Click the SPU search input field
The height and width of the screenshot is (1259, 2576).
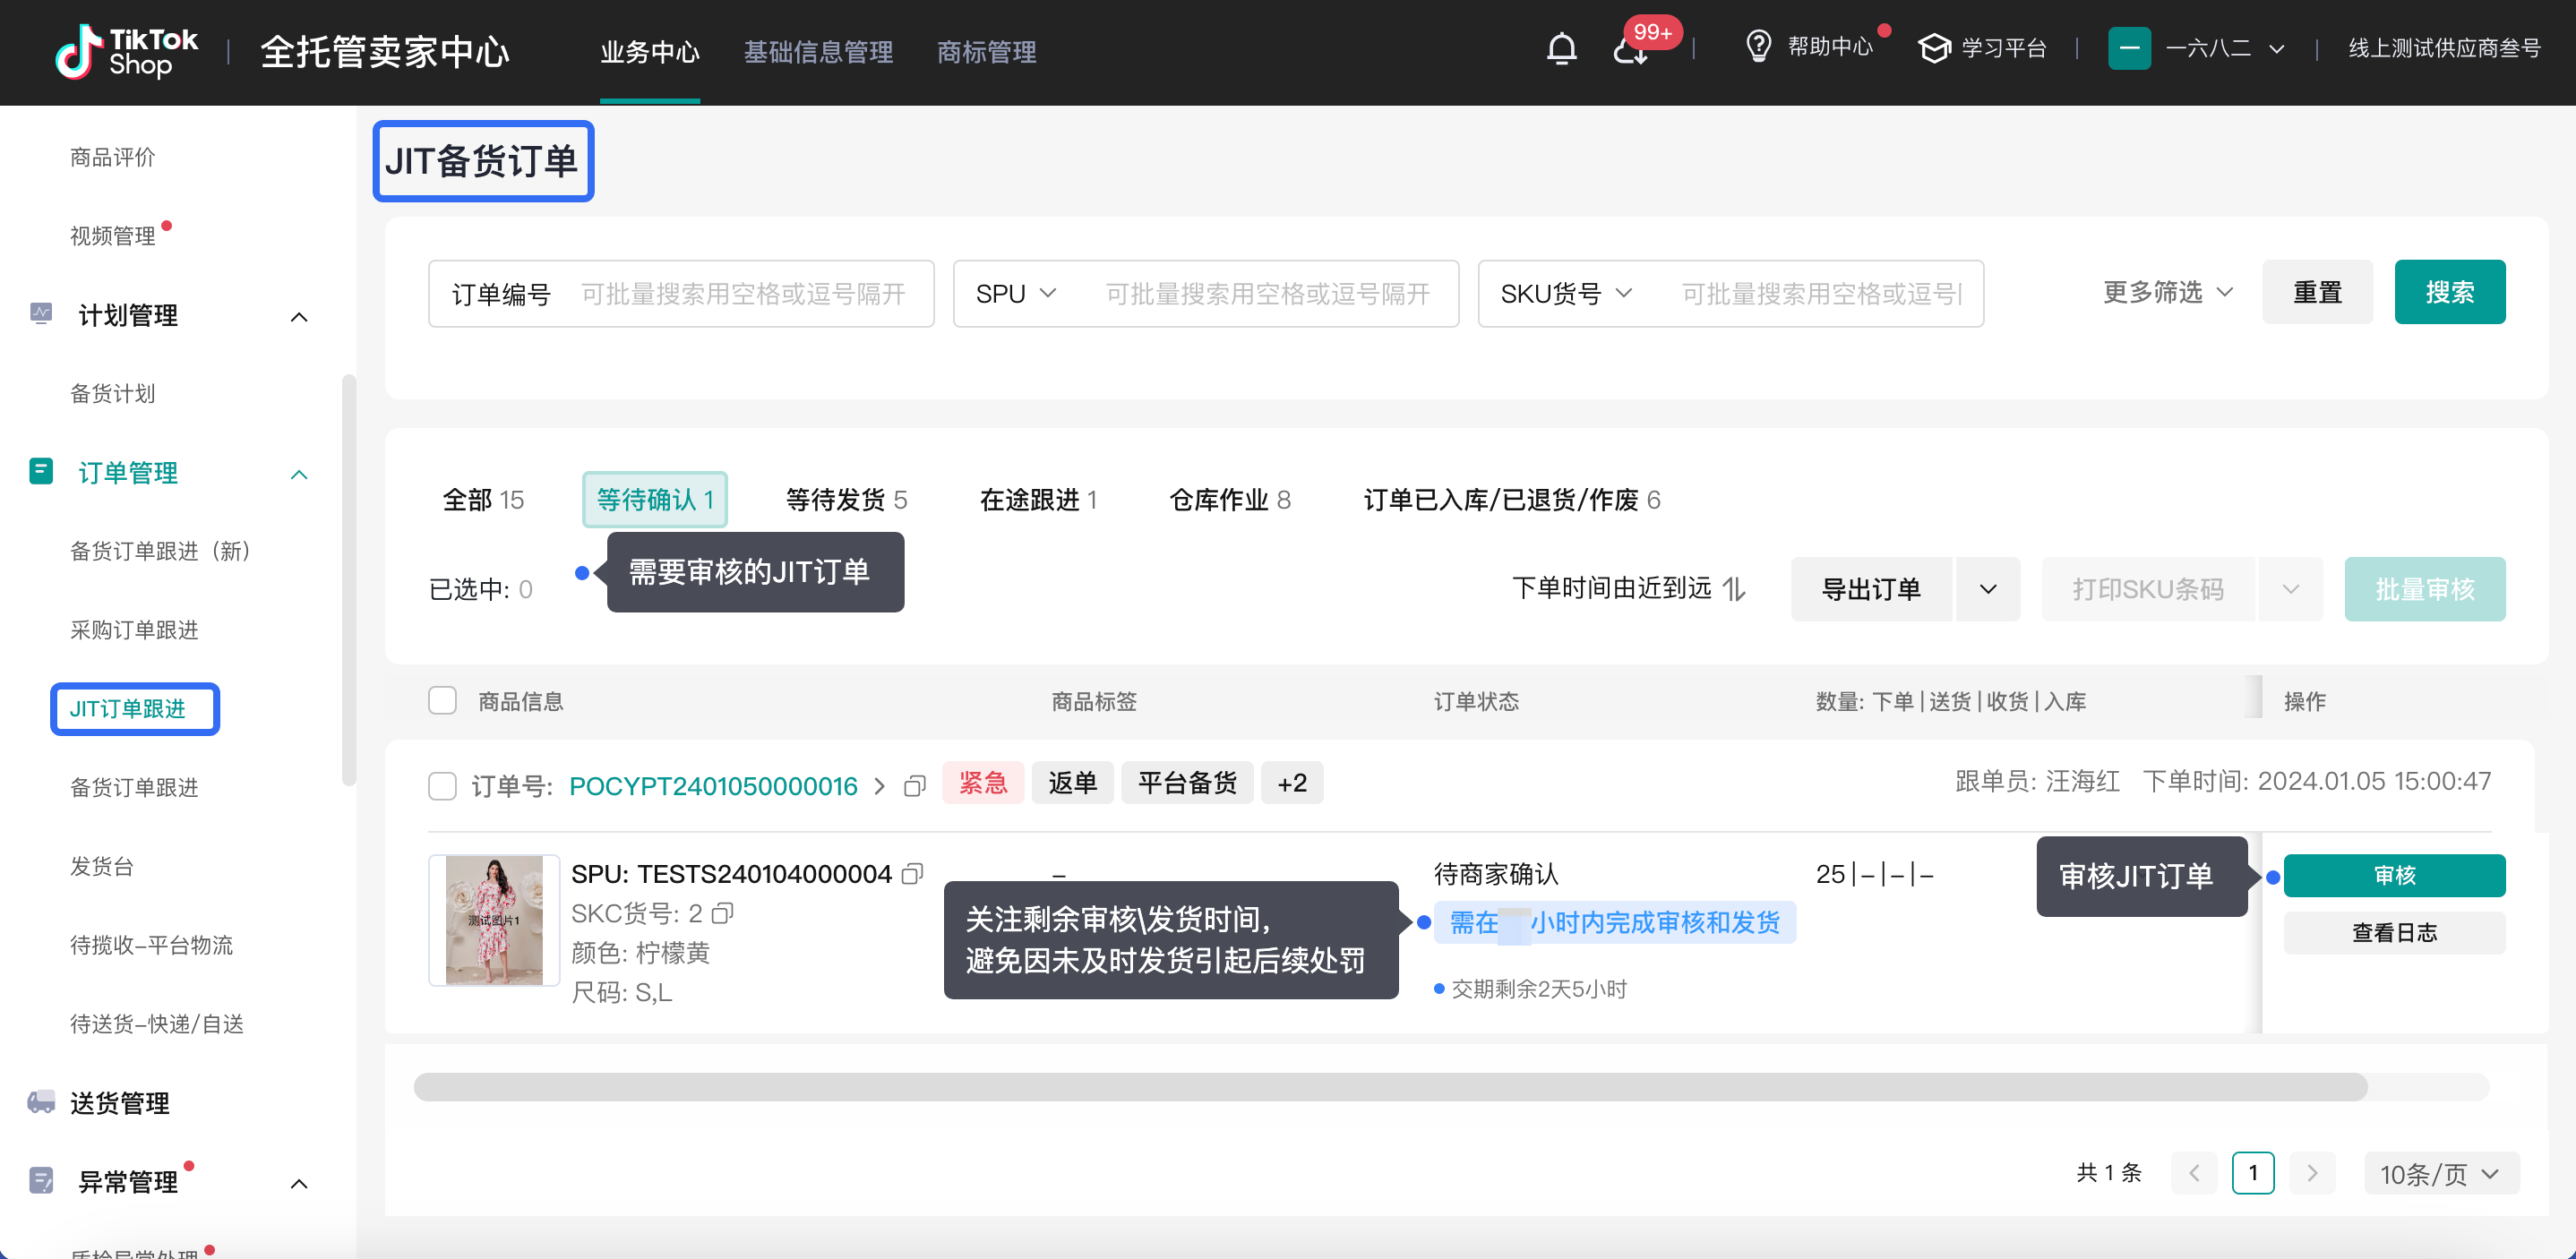1267,293
